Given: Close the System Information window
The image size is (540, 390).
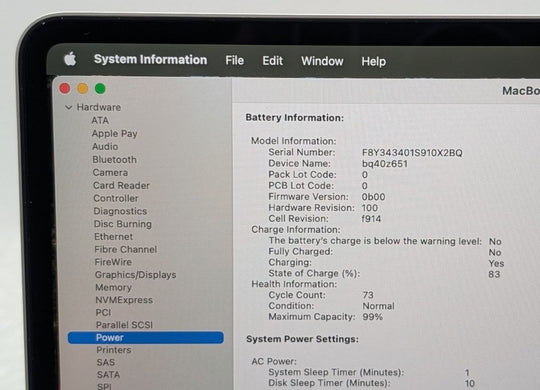Looking at the screenshot, I should pyautogui.click(x=65, y=89).
